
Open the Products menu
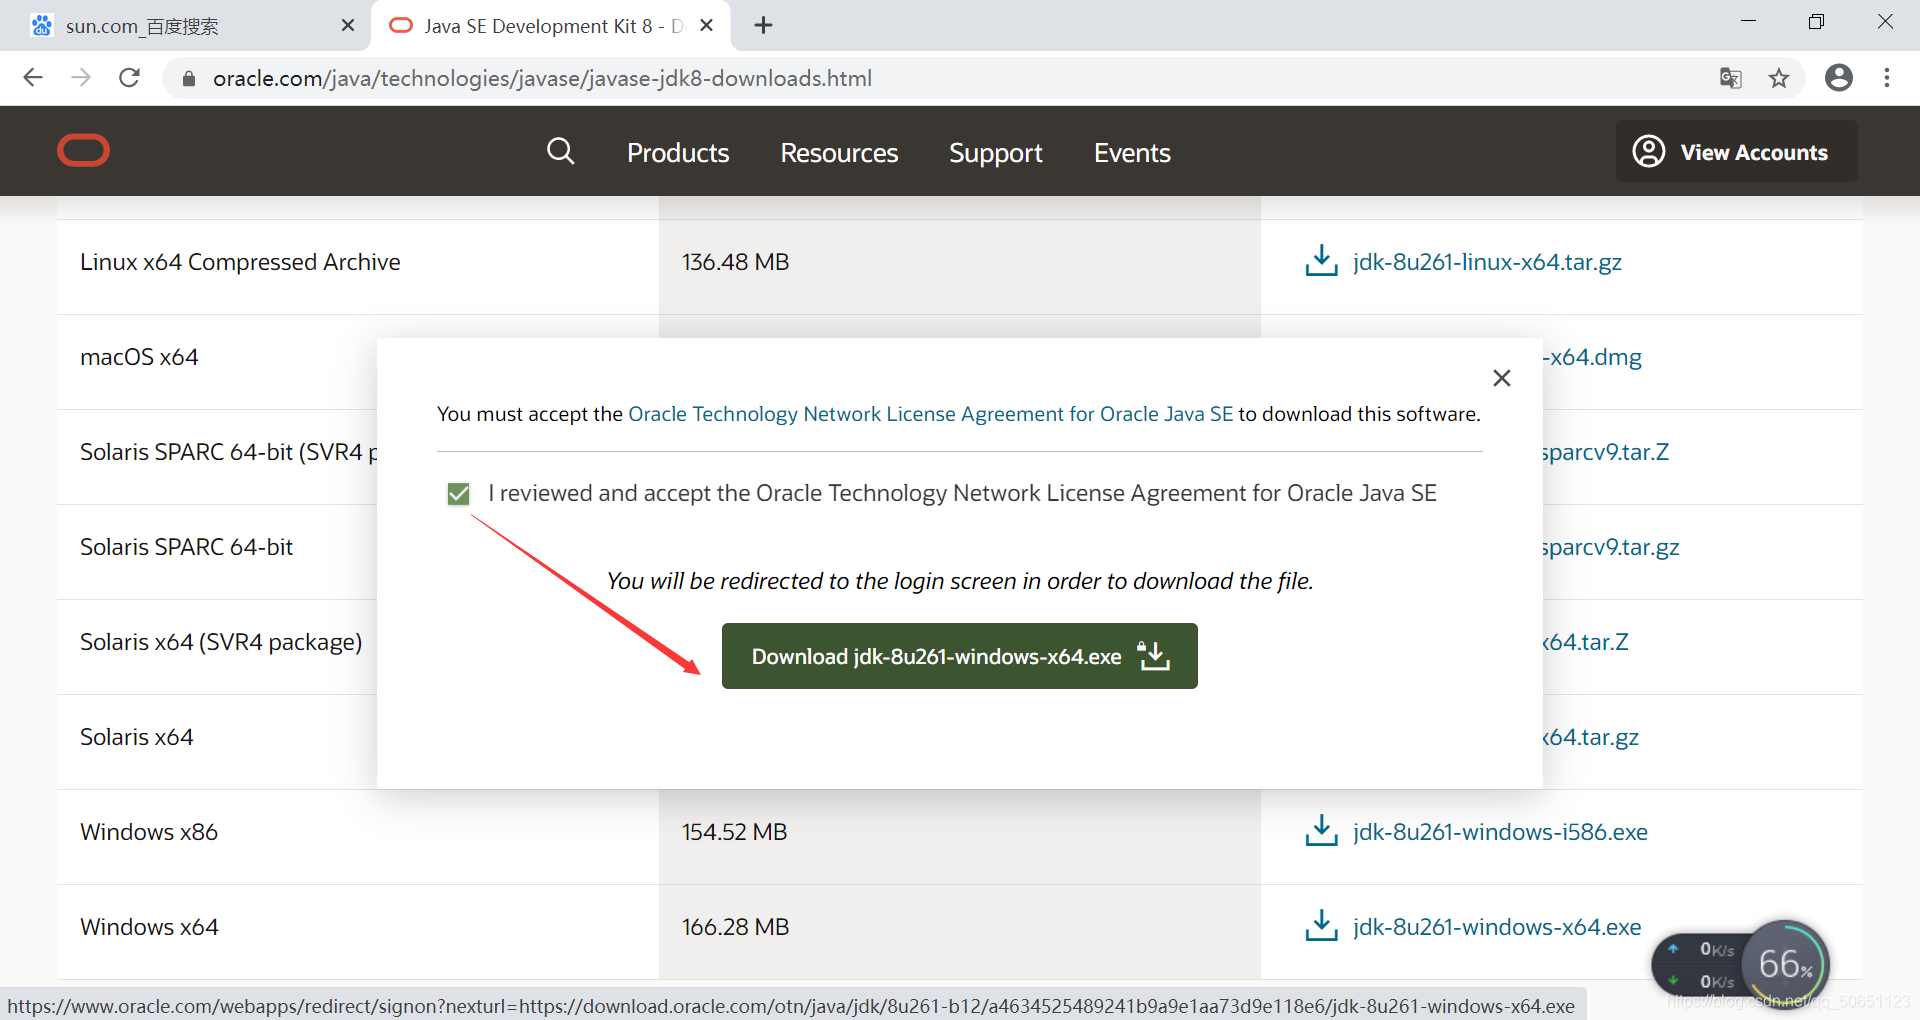(678, 153)
